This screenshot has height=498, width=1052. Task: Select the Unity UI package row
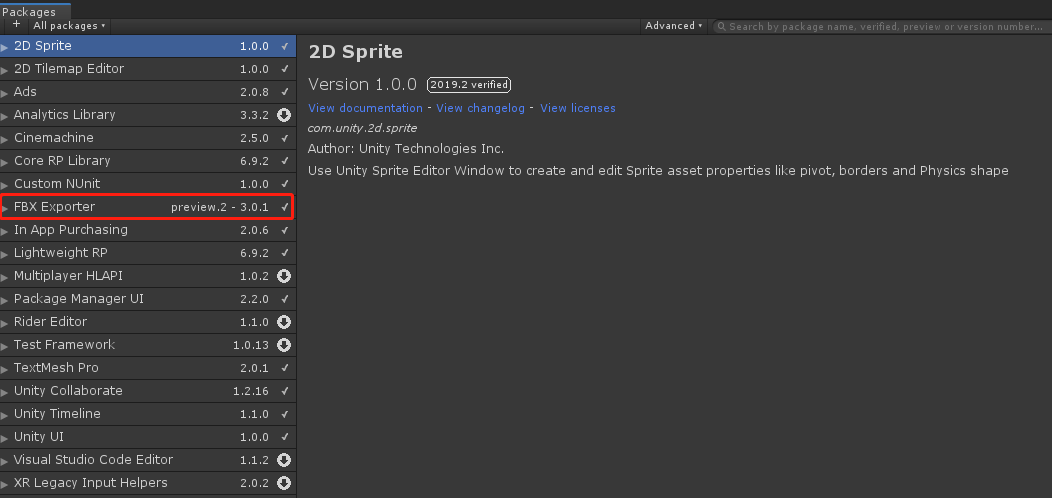[x=148, y=437]
